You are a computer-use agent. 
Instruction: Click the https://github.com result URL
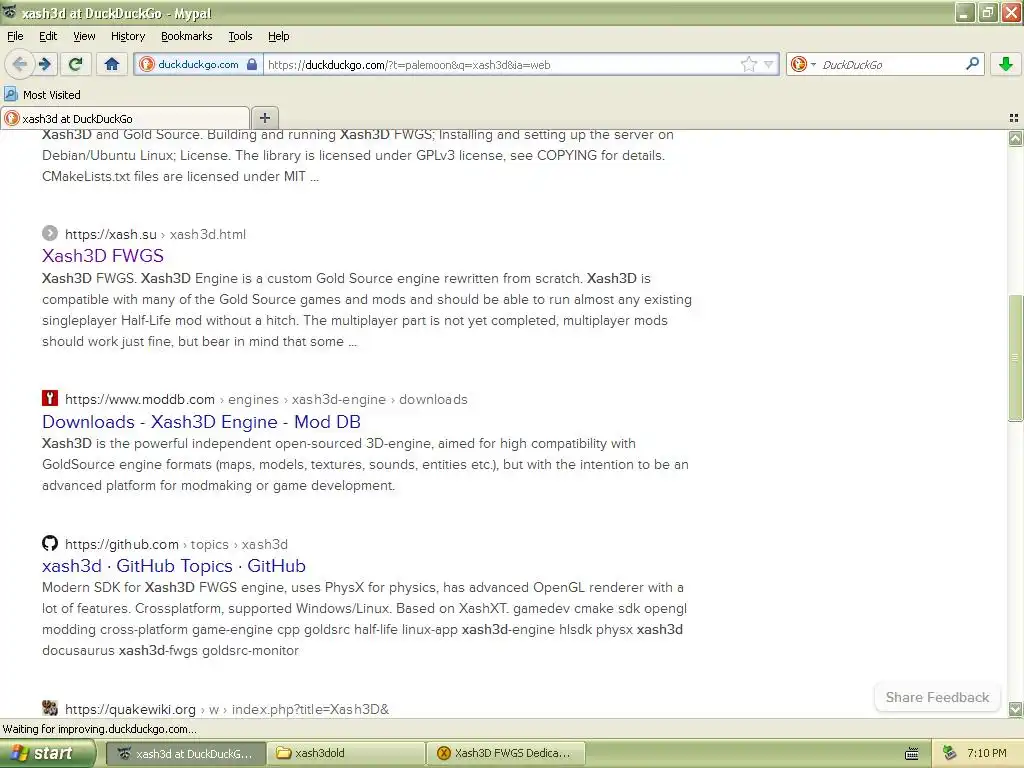tap(121, 544)
